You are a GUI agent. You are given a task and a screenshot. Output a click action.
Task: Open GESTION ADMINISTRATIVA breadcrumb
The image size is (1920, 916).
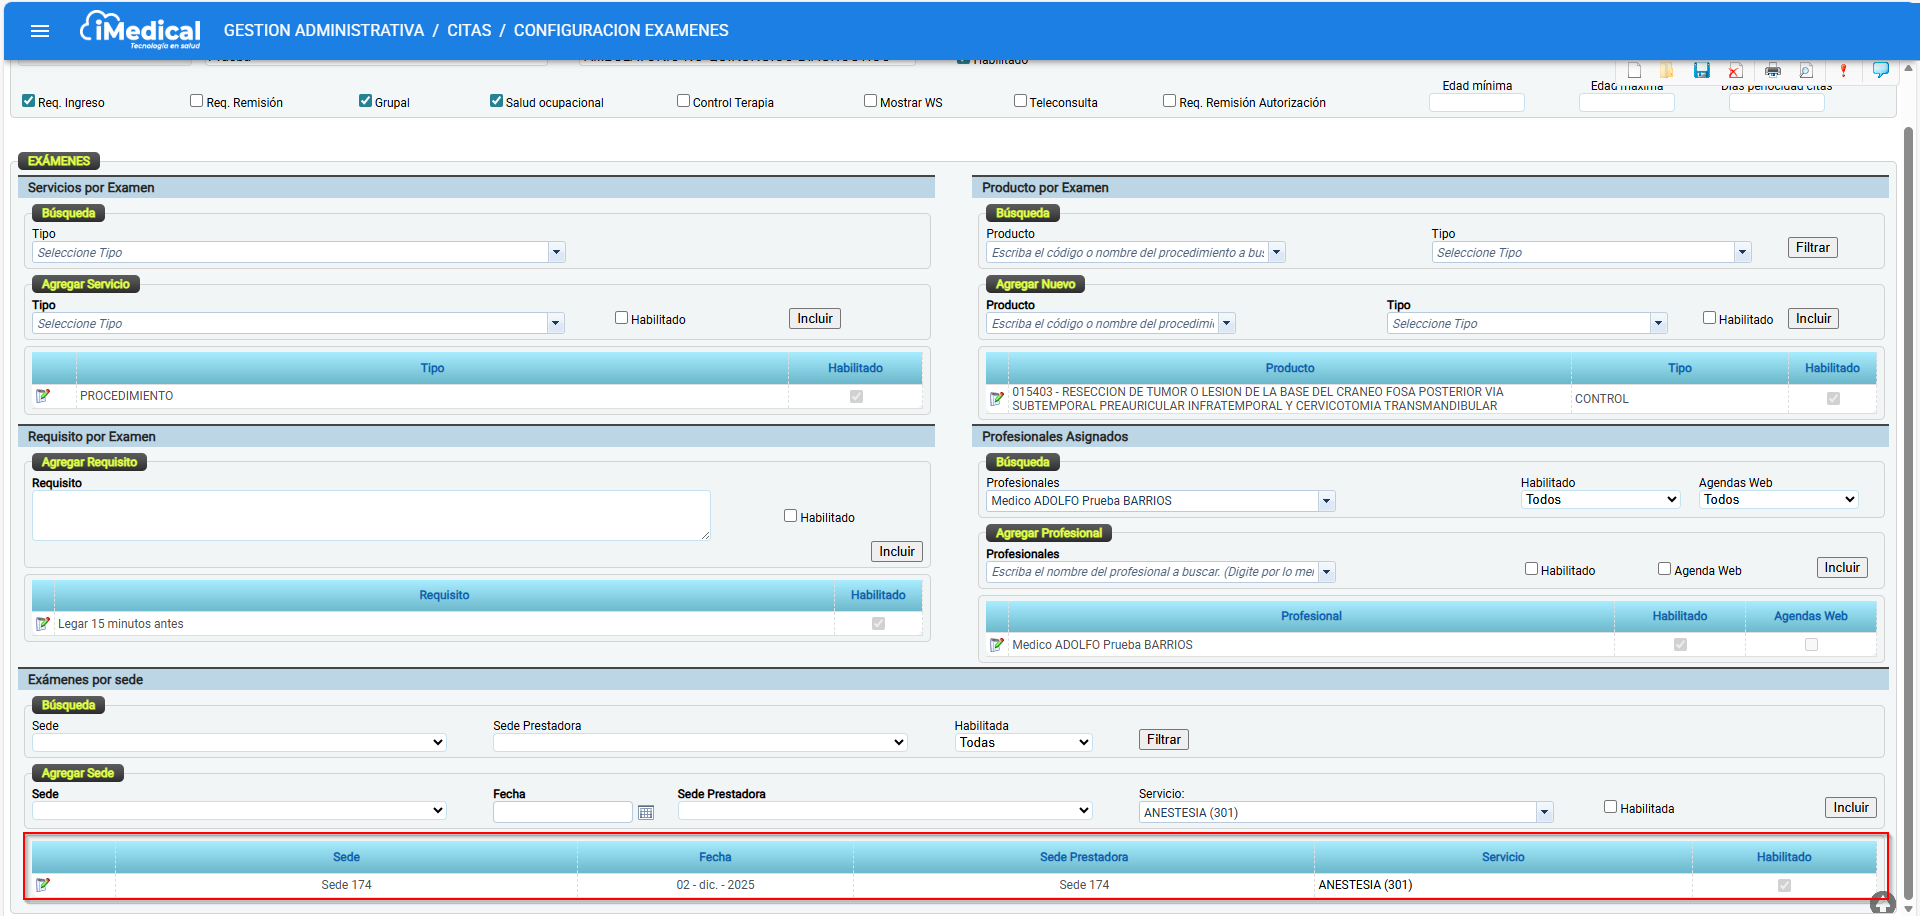coord(324,30)
